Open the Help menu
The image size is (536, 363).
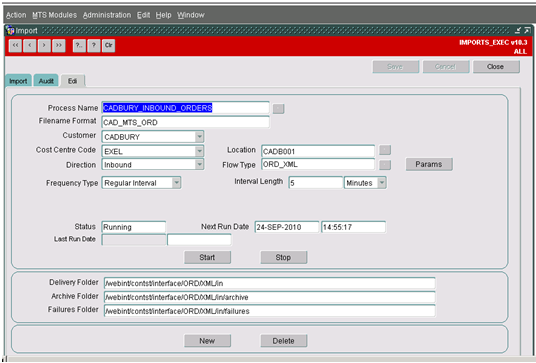[x=163, y=15]
